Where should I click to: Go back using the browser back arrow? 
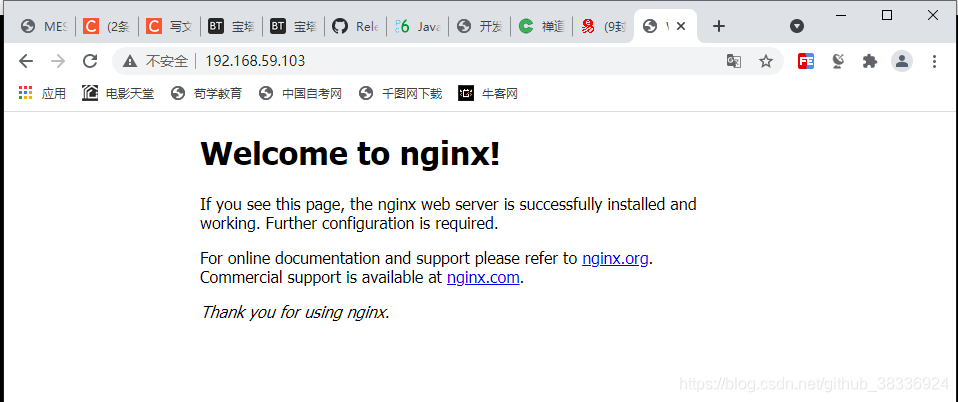(x=25, y=61)
